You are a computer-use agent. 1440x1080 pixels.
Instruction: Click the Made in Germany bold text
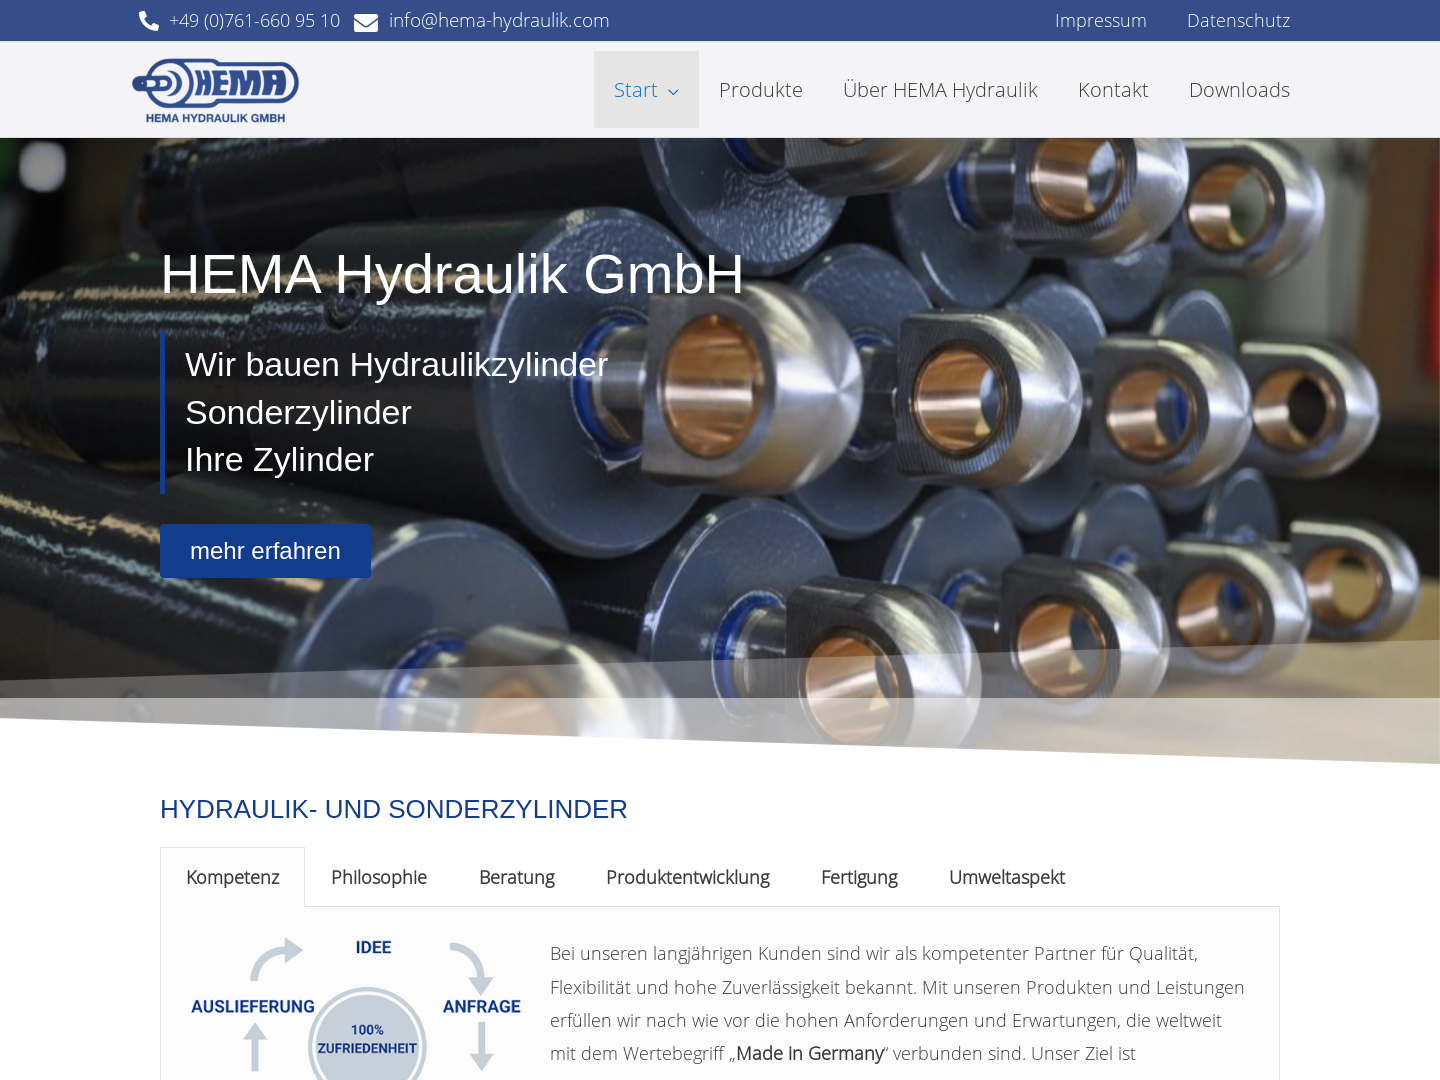coord(810,1053)
